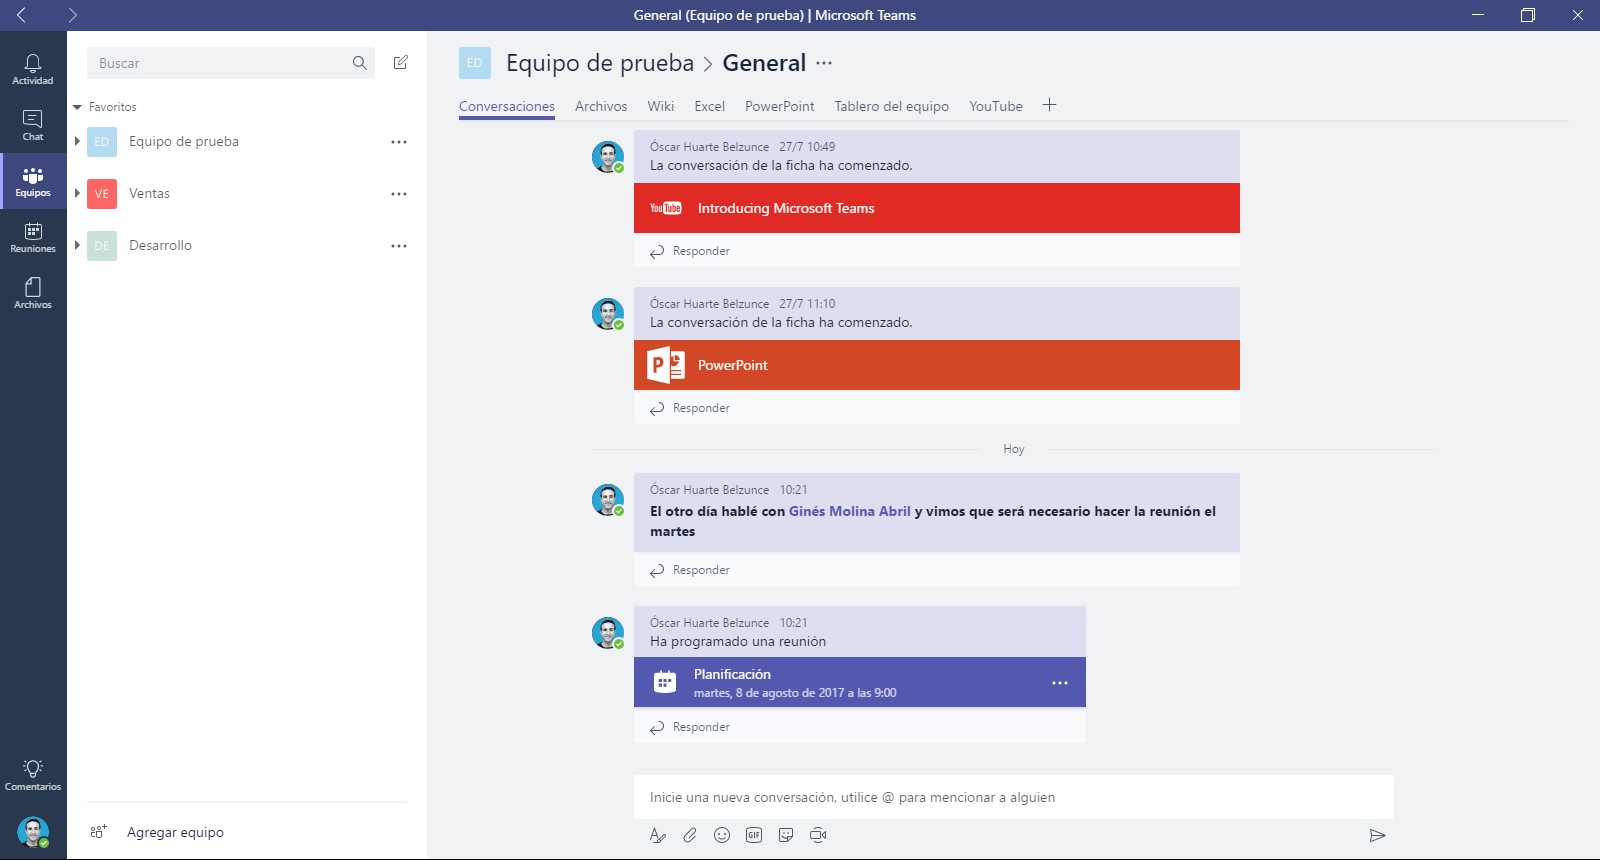
Task: Open the Archivos section in sidebar
Action: coord(33,293)
